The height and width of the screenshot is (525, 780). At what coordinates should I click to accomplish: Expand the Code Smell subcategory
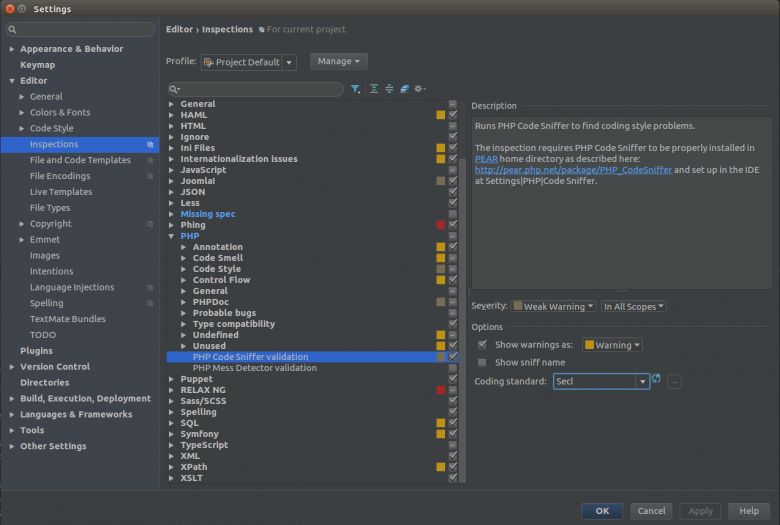(184, 258)
